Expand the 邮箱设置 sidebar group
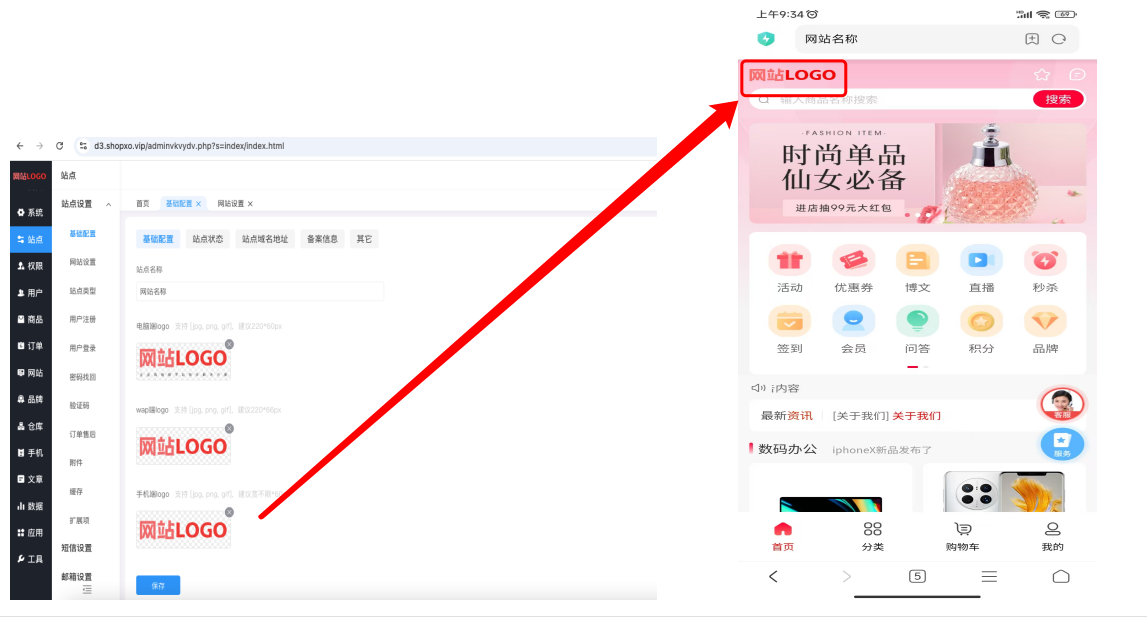 point(77,577)
